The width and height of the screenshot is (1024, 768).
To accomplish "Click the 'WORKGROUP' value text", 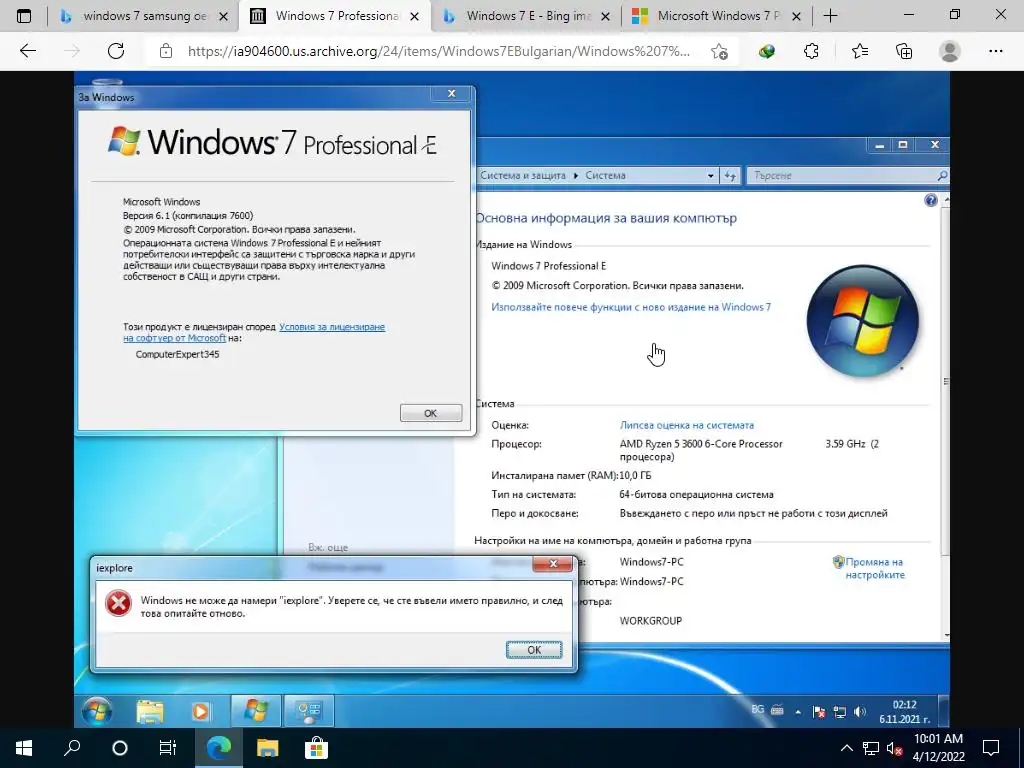I will tap(650, 621).
